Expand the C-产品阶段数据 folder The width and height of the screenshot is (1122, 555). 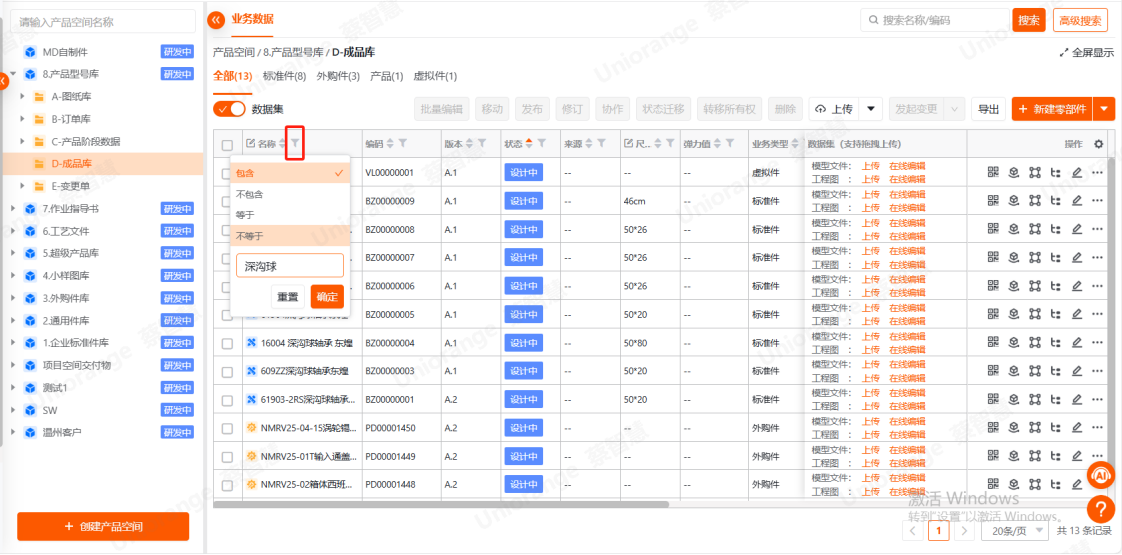(22, 141)
